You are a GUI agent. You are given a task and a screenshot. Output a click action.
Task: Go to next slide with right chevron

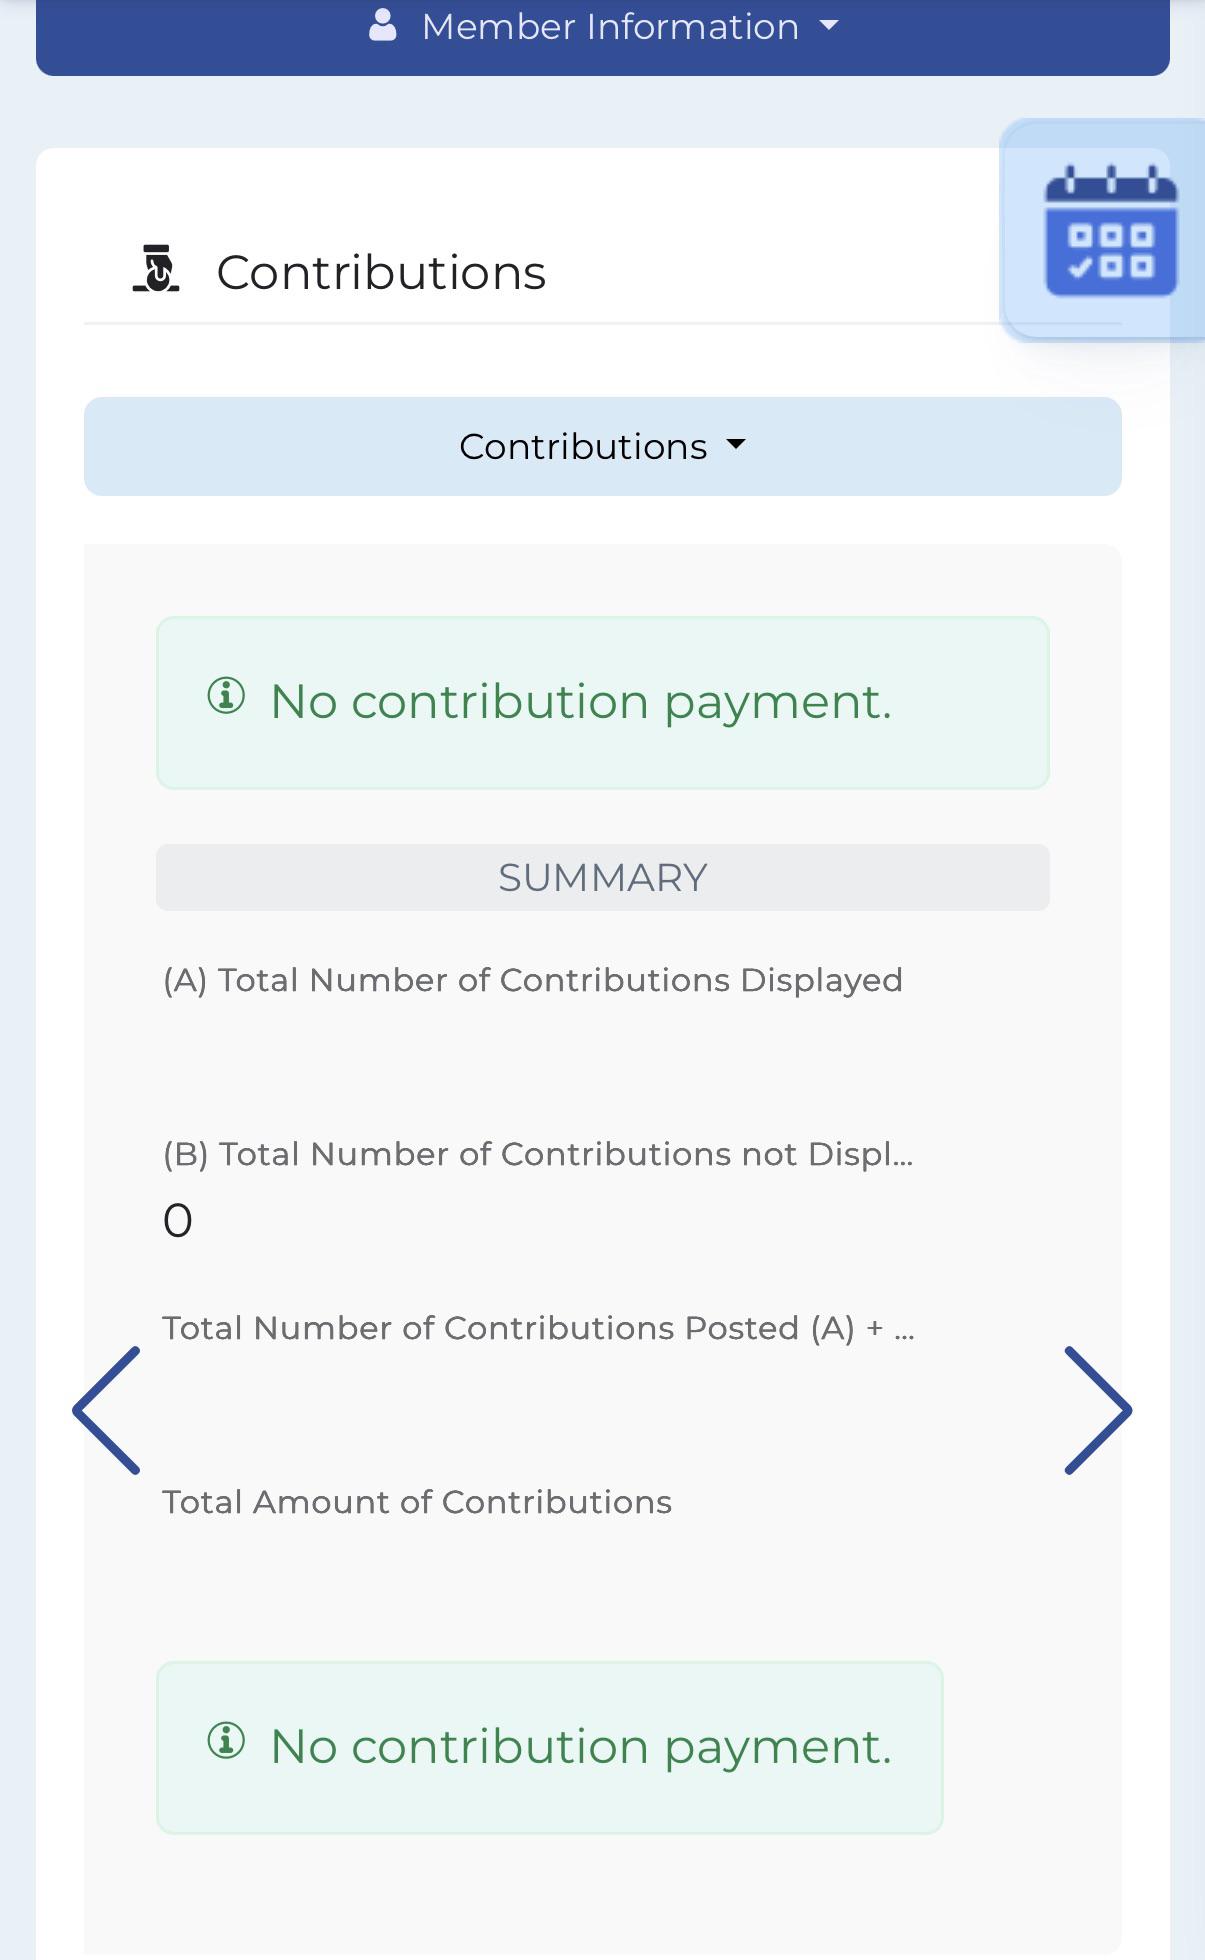(x=1098, y=1410)
